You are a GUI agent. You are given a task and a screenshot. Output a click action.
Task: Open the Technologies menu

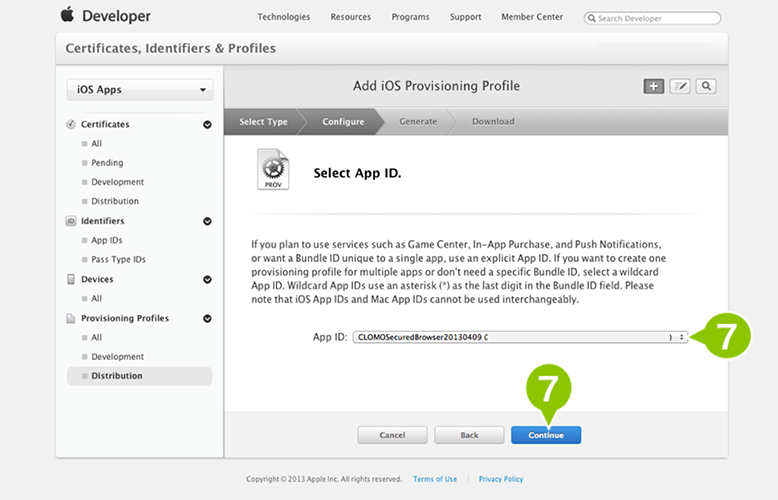pos(283,17)
